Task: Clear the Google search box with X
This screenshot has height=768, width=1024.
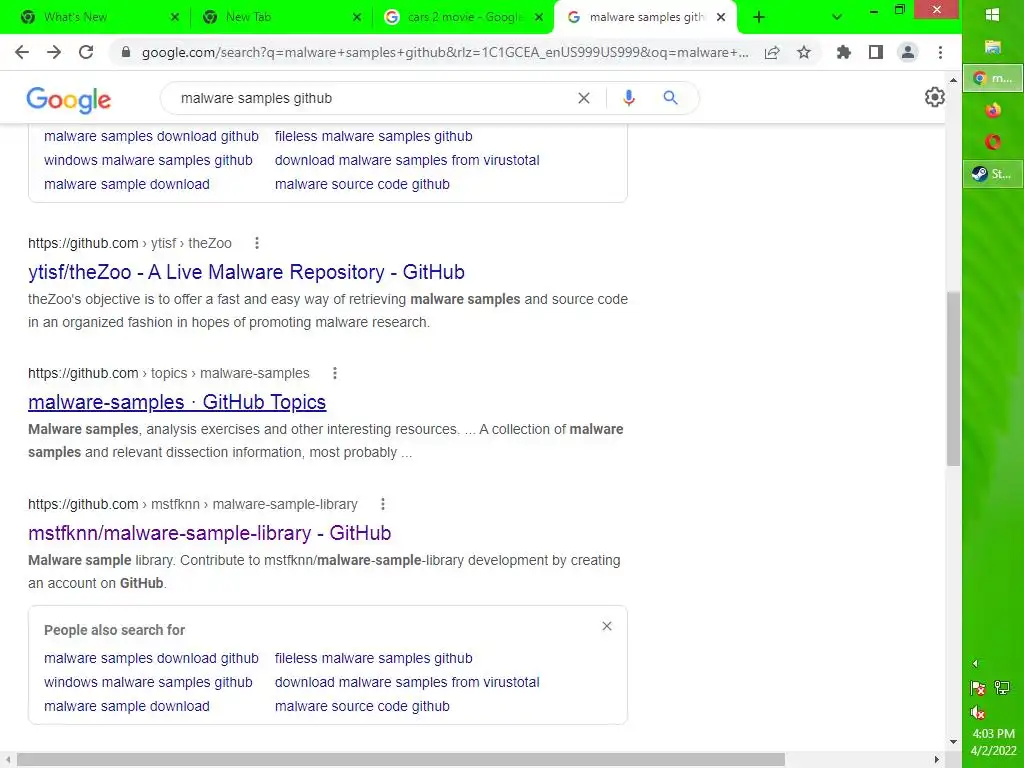Action: [x=584, y=98]
